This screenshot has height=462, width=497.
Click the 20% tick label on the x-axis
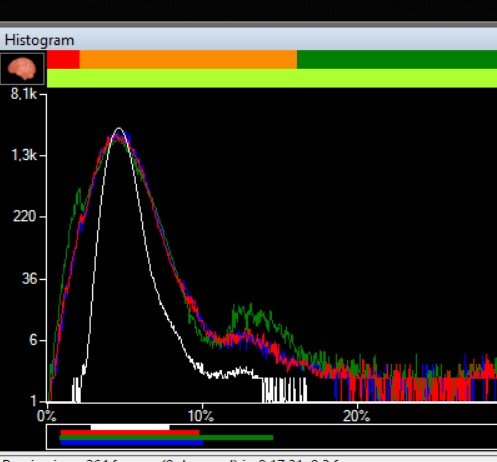tap(356, 416)
